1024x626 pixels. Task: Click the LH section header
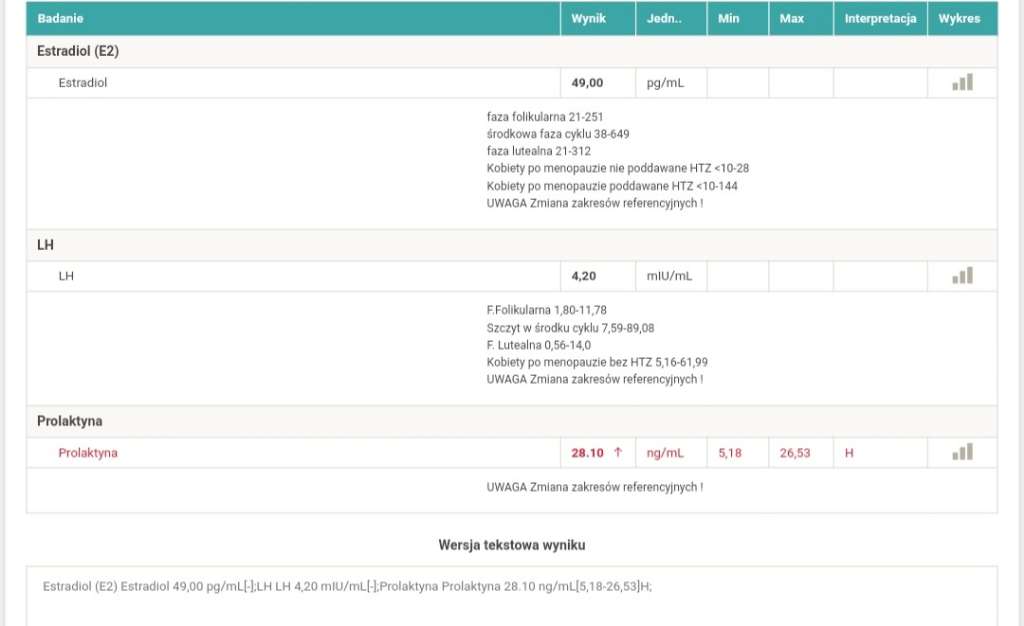45,245
